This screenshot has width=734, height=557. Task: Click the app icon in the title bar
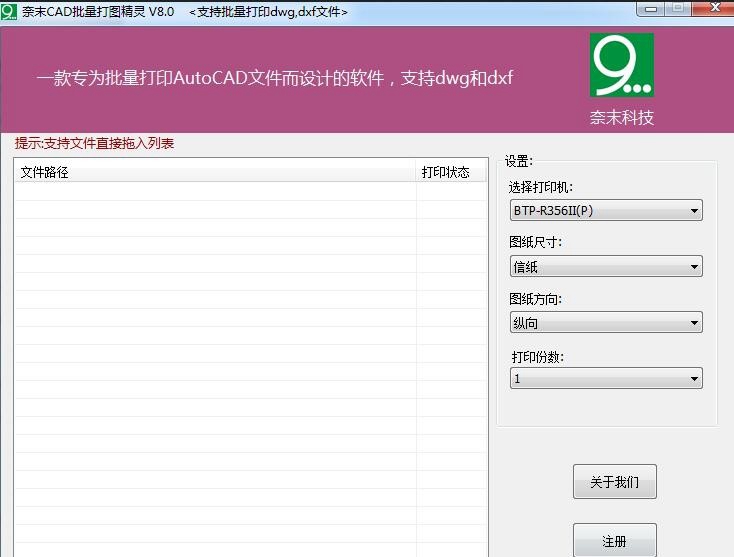coord(8,11)
